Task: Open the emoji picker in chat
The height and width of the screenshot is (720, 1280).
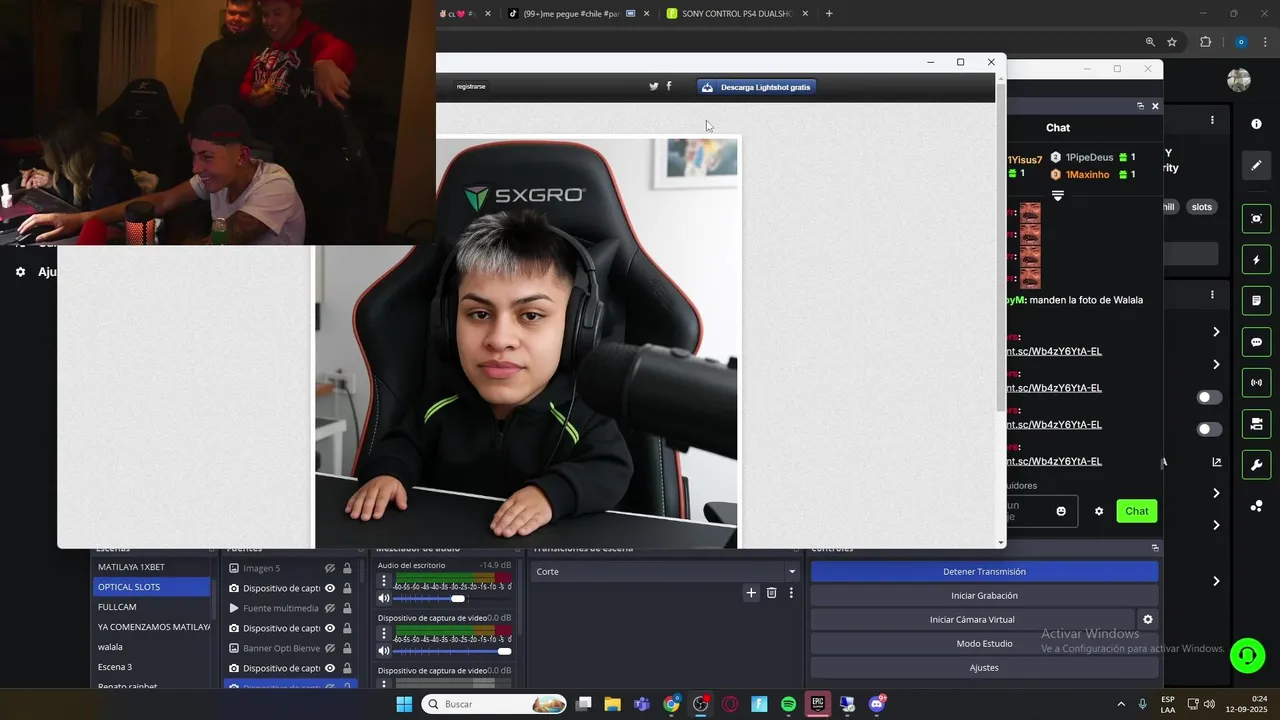Action: point(1061,511)
